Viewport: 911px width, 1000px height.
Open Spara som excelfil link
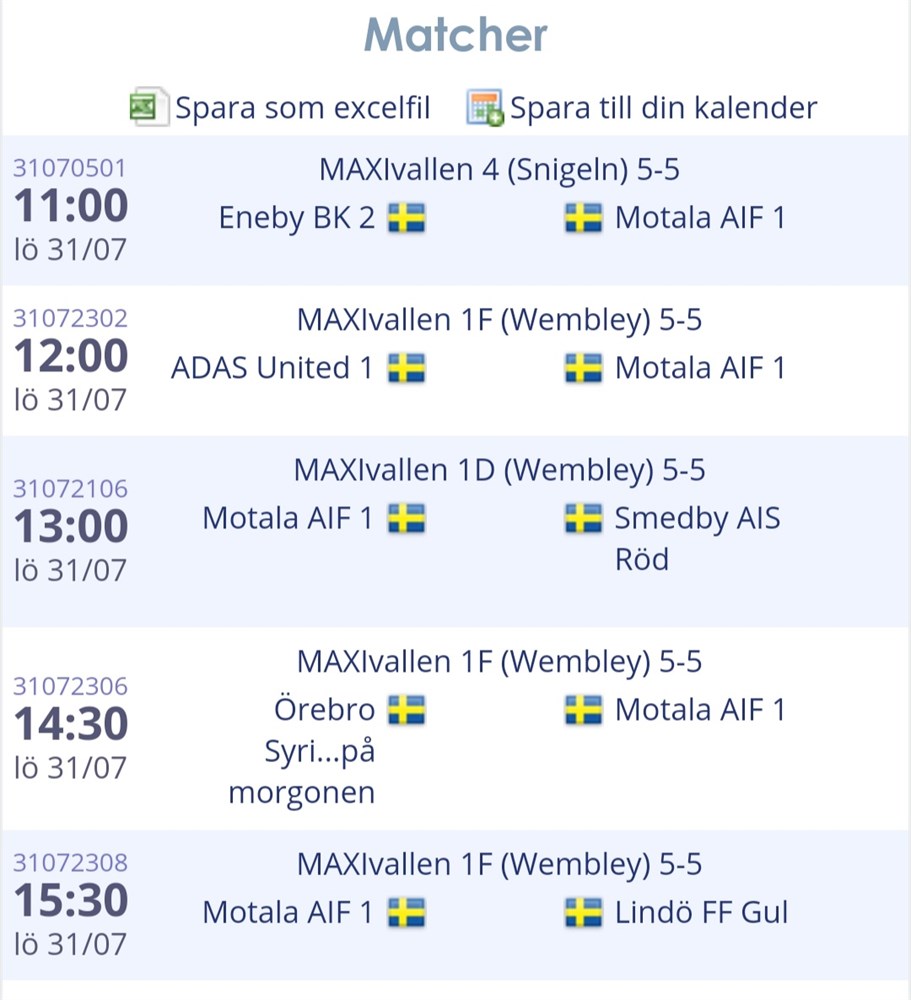click(x=302, y=107)
